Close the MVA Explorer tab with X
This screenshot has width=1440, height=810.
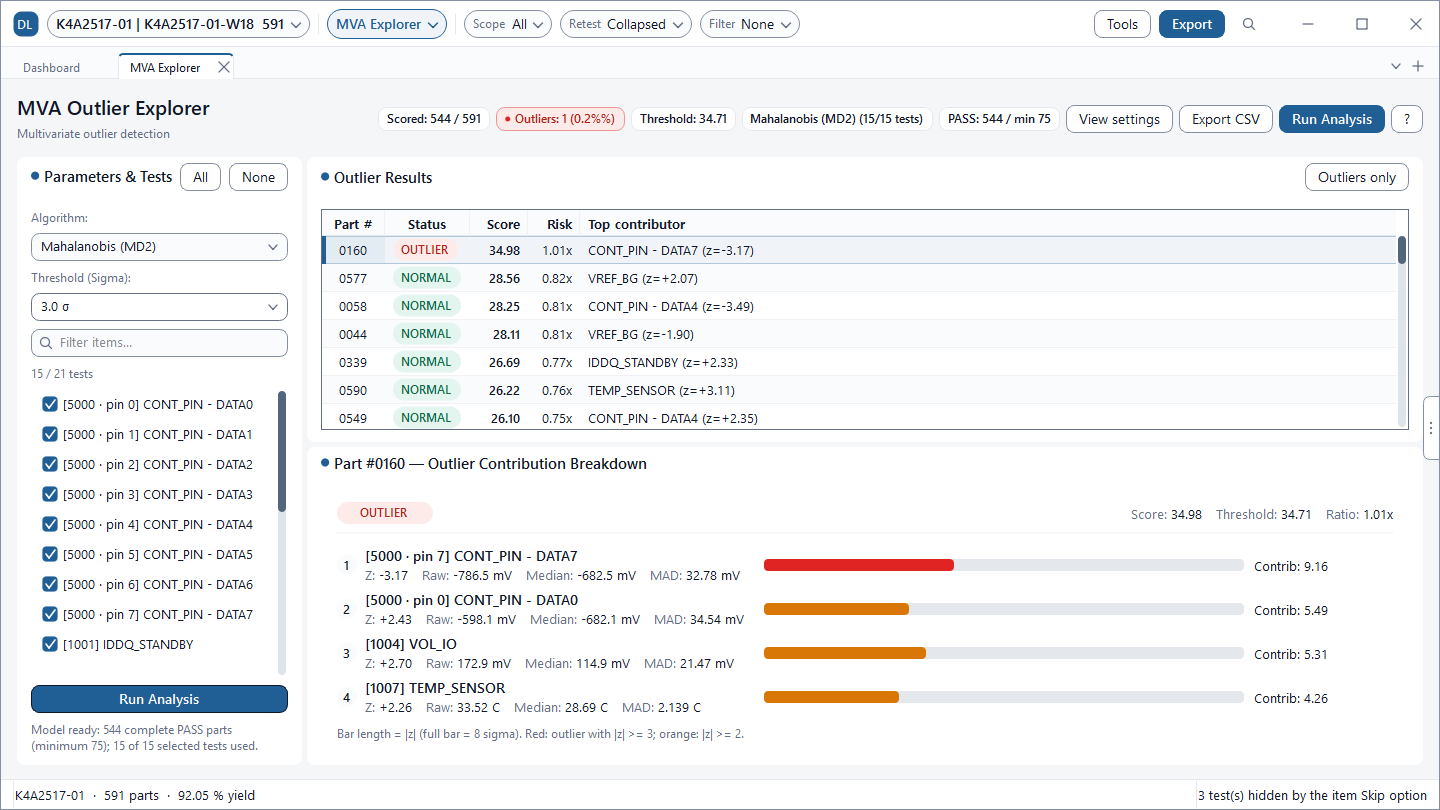pyautogui.click(x=224, y=67)
